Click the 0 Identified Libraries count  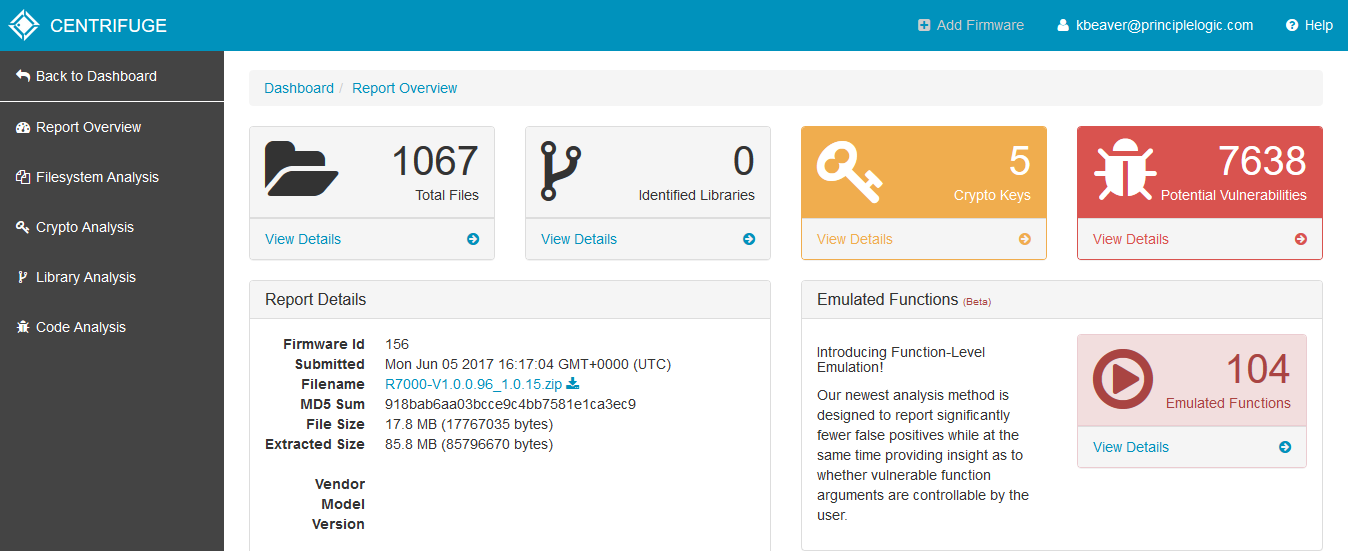744,161
